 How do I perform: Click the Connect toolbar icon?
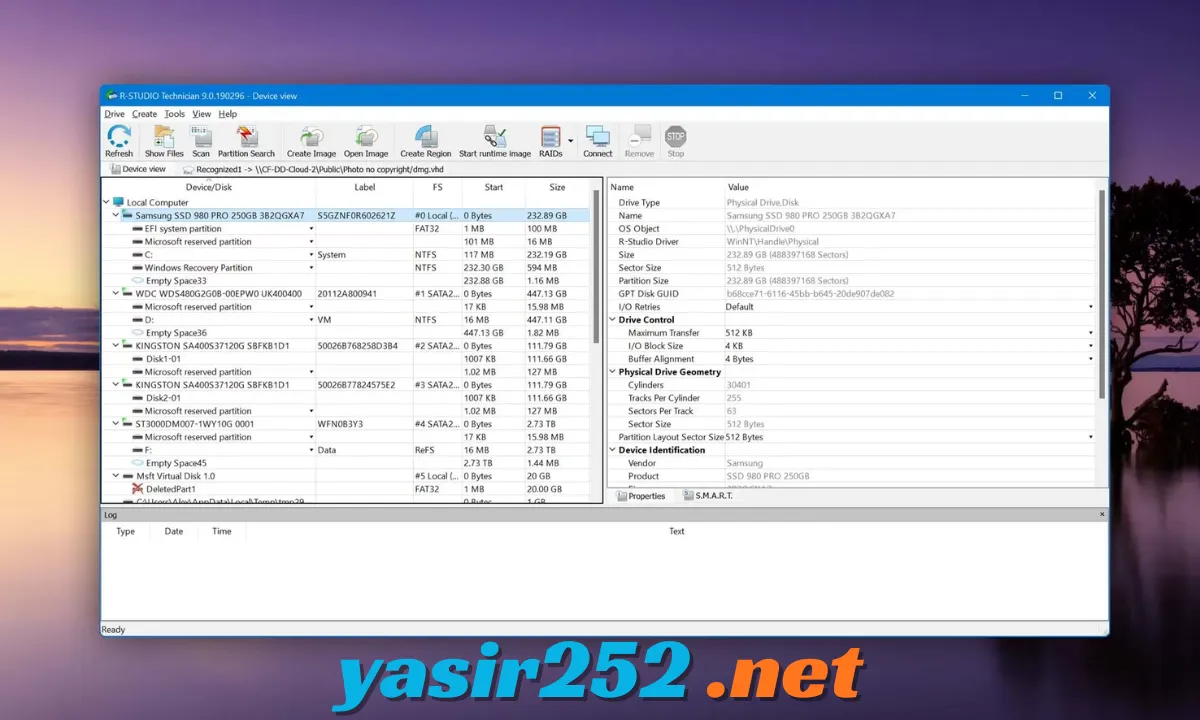[598, 136]
